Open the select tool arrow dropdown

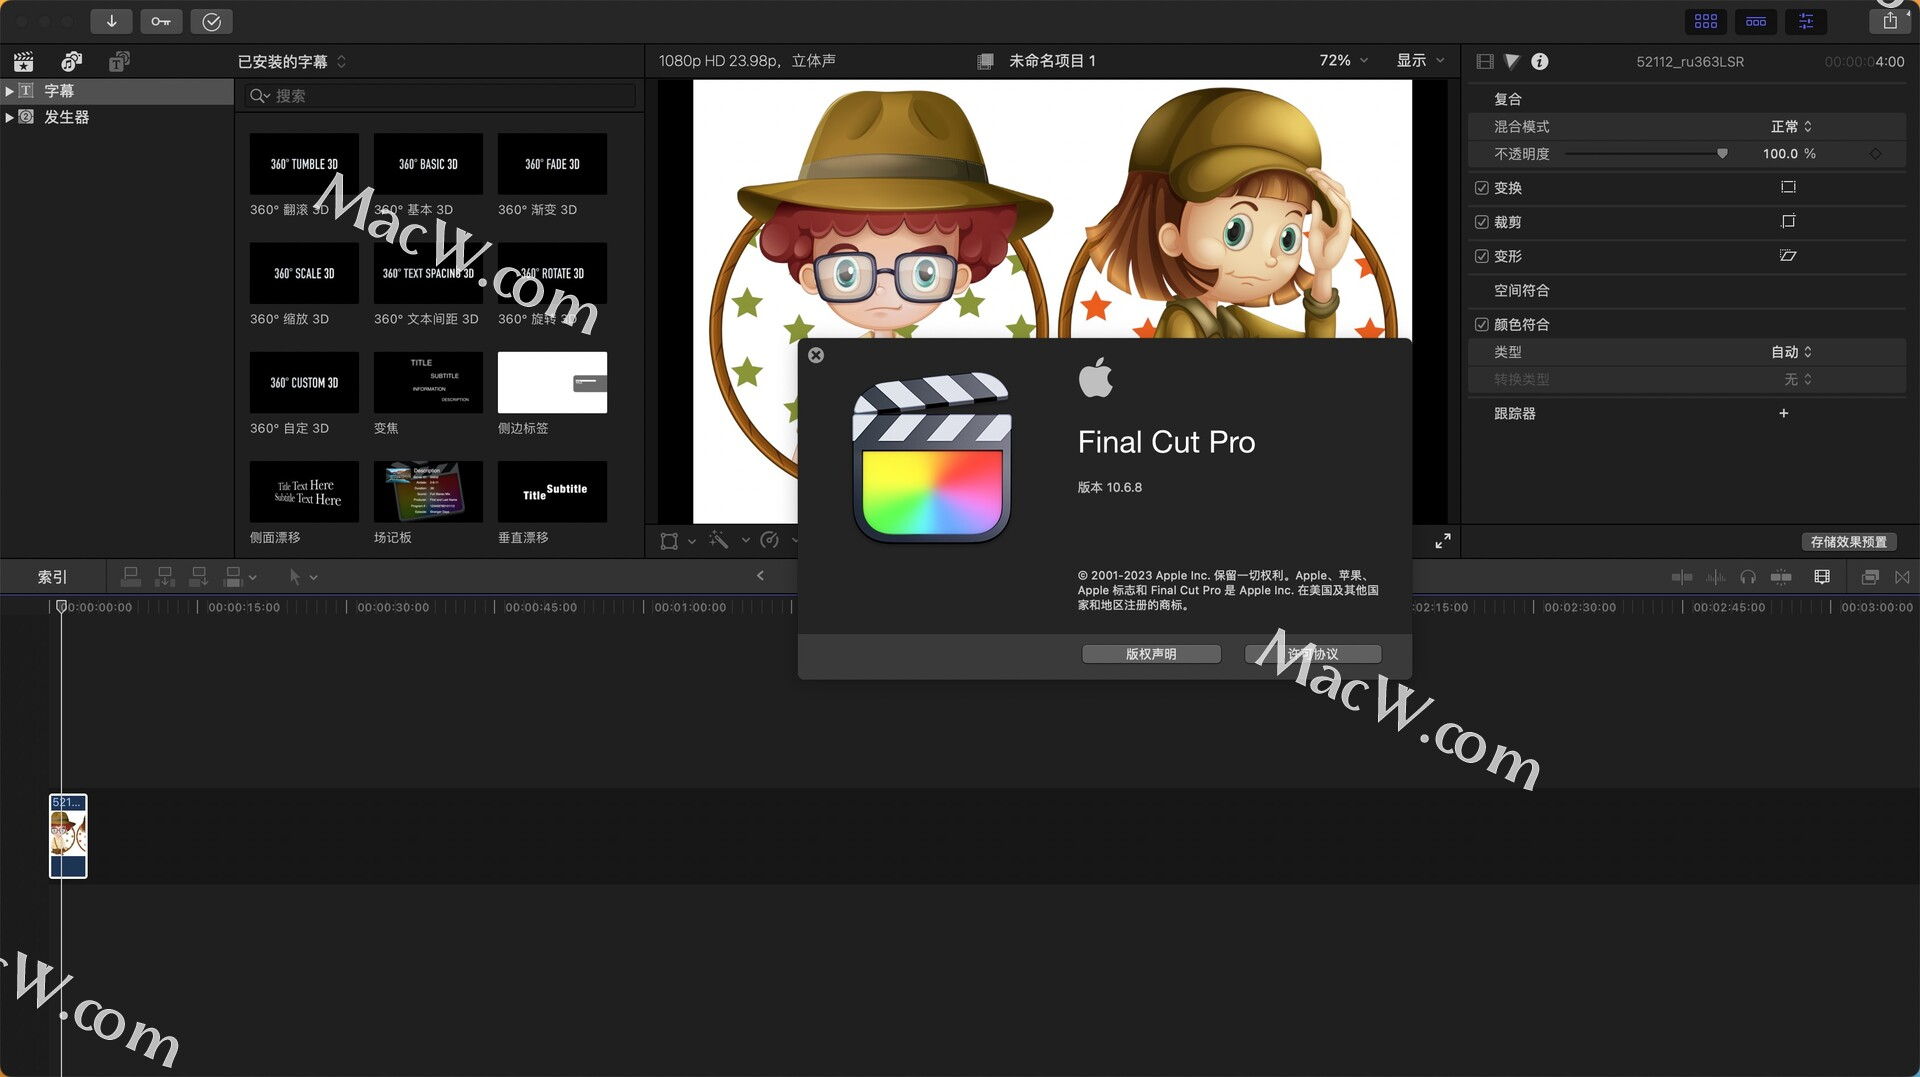click(x=302, y=577)
